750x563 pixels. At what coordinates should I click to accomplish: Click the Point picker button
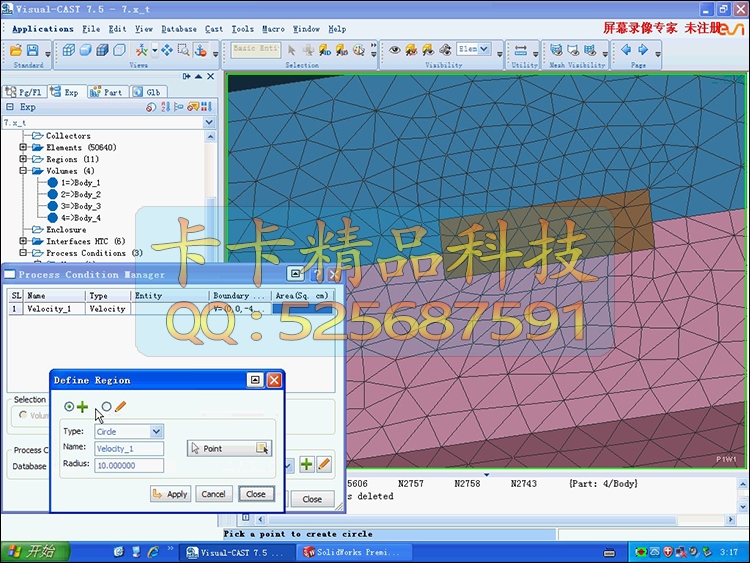click(x=229, y=448)
